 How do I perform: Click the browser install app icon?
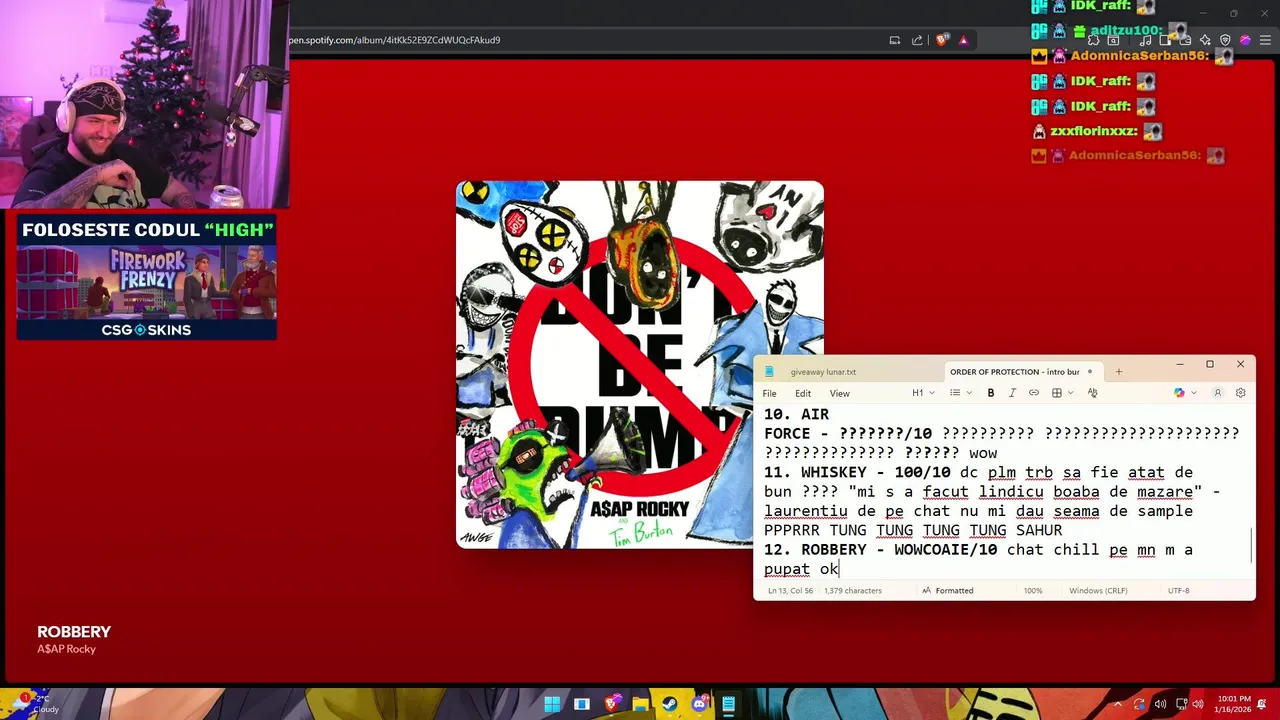pos(894,40)
